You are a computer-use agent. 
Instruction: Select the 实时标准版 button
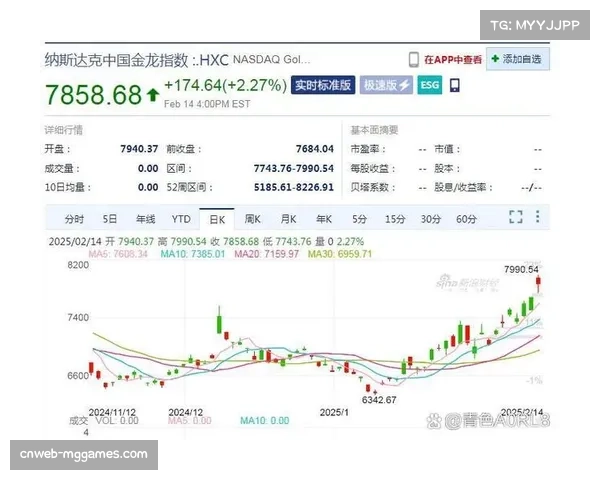[x=323, y=85]
